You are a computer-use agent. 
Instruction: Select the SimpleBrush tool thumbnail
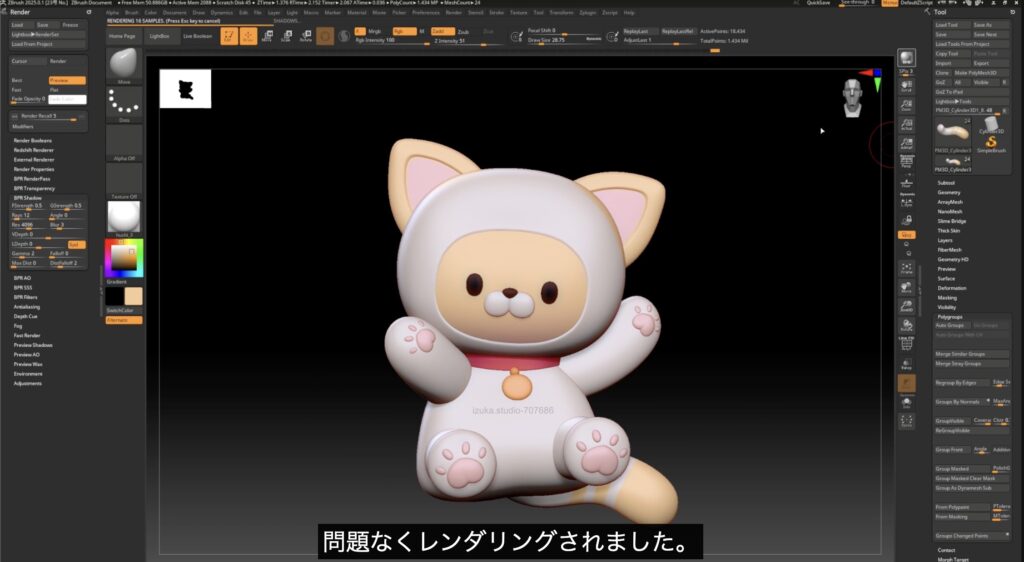tap(991, 144)
